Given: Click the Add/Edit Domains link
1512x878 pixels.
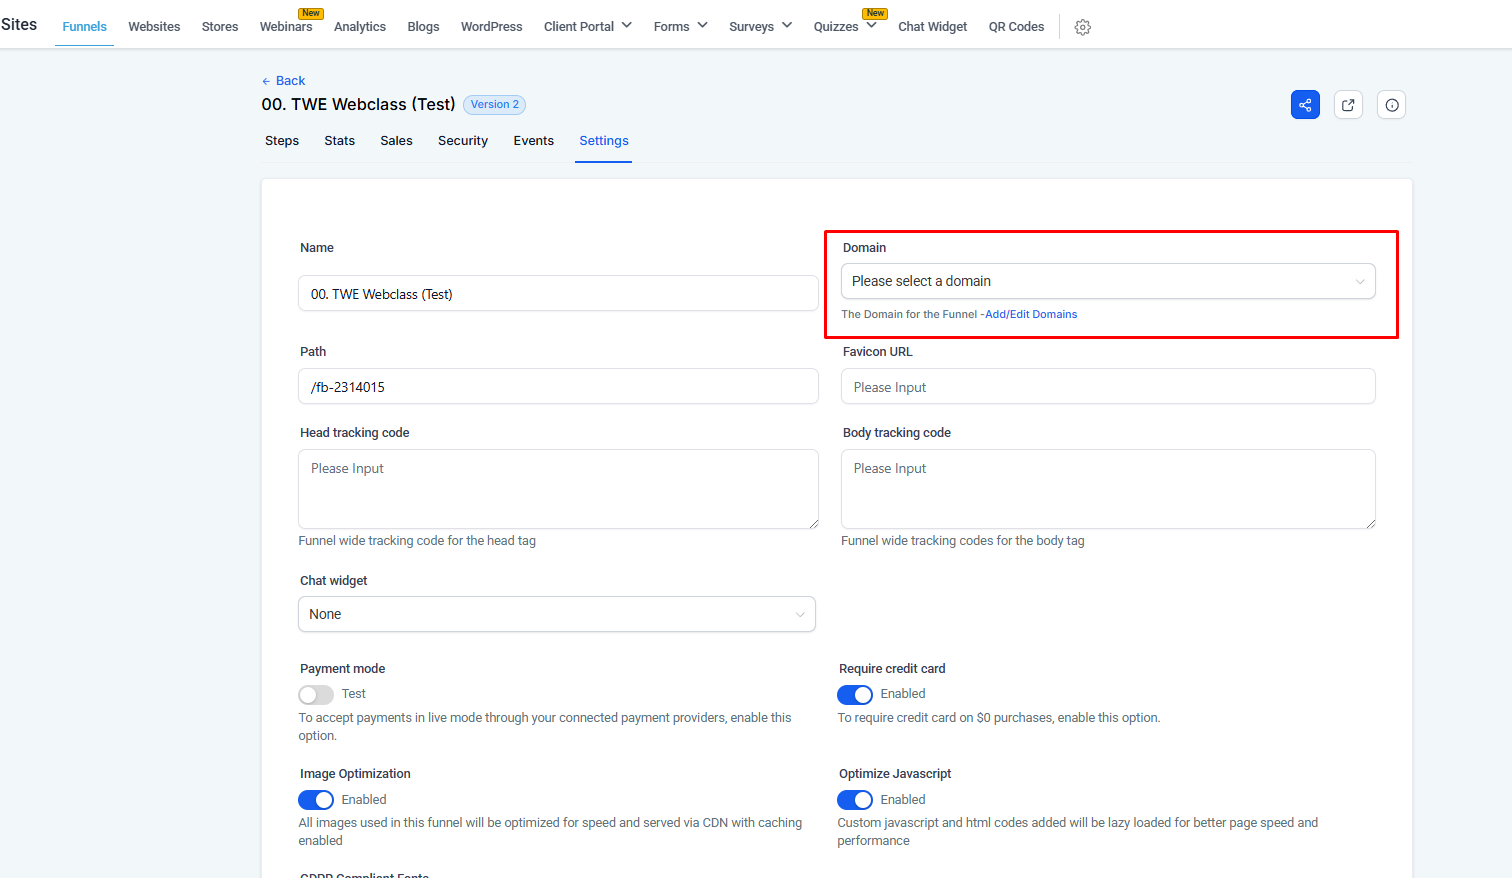Looking at the screenshot, I should pyautogui.click(x=1031, y=315).
